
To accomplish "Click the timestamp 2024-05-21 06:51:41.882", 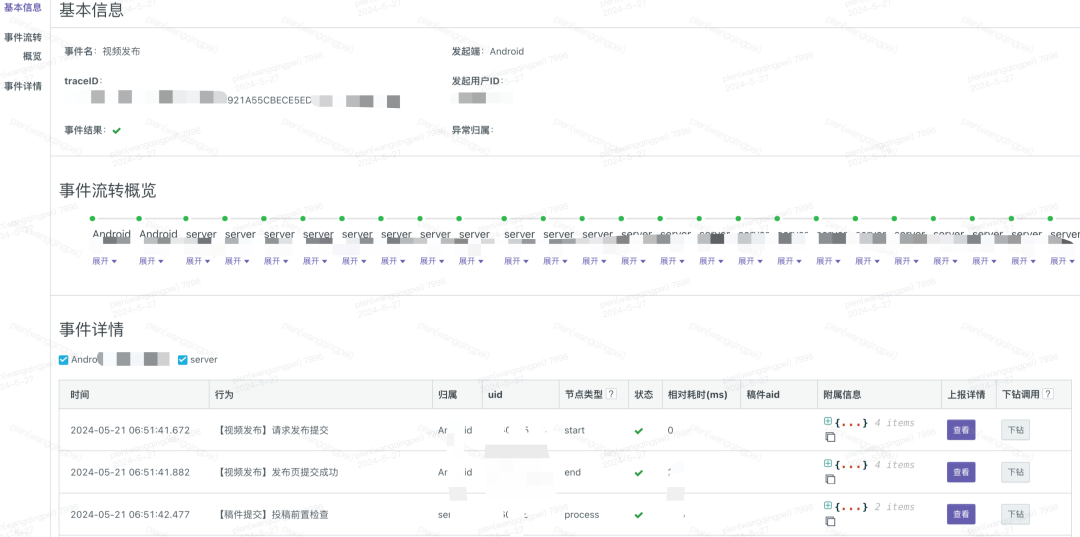I will click(130, 472).
